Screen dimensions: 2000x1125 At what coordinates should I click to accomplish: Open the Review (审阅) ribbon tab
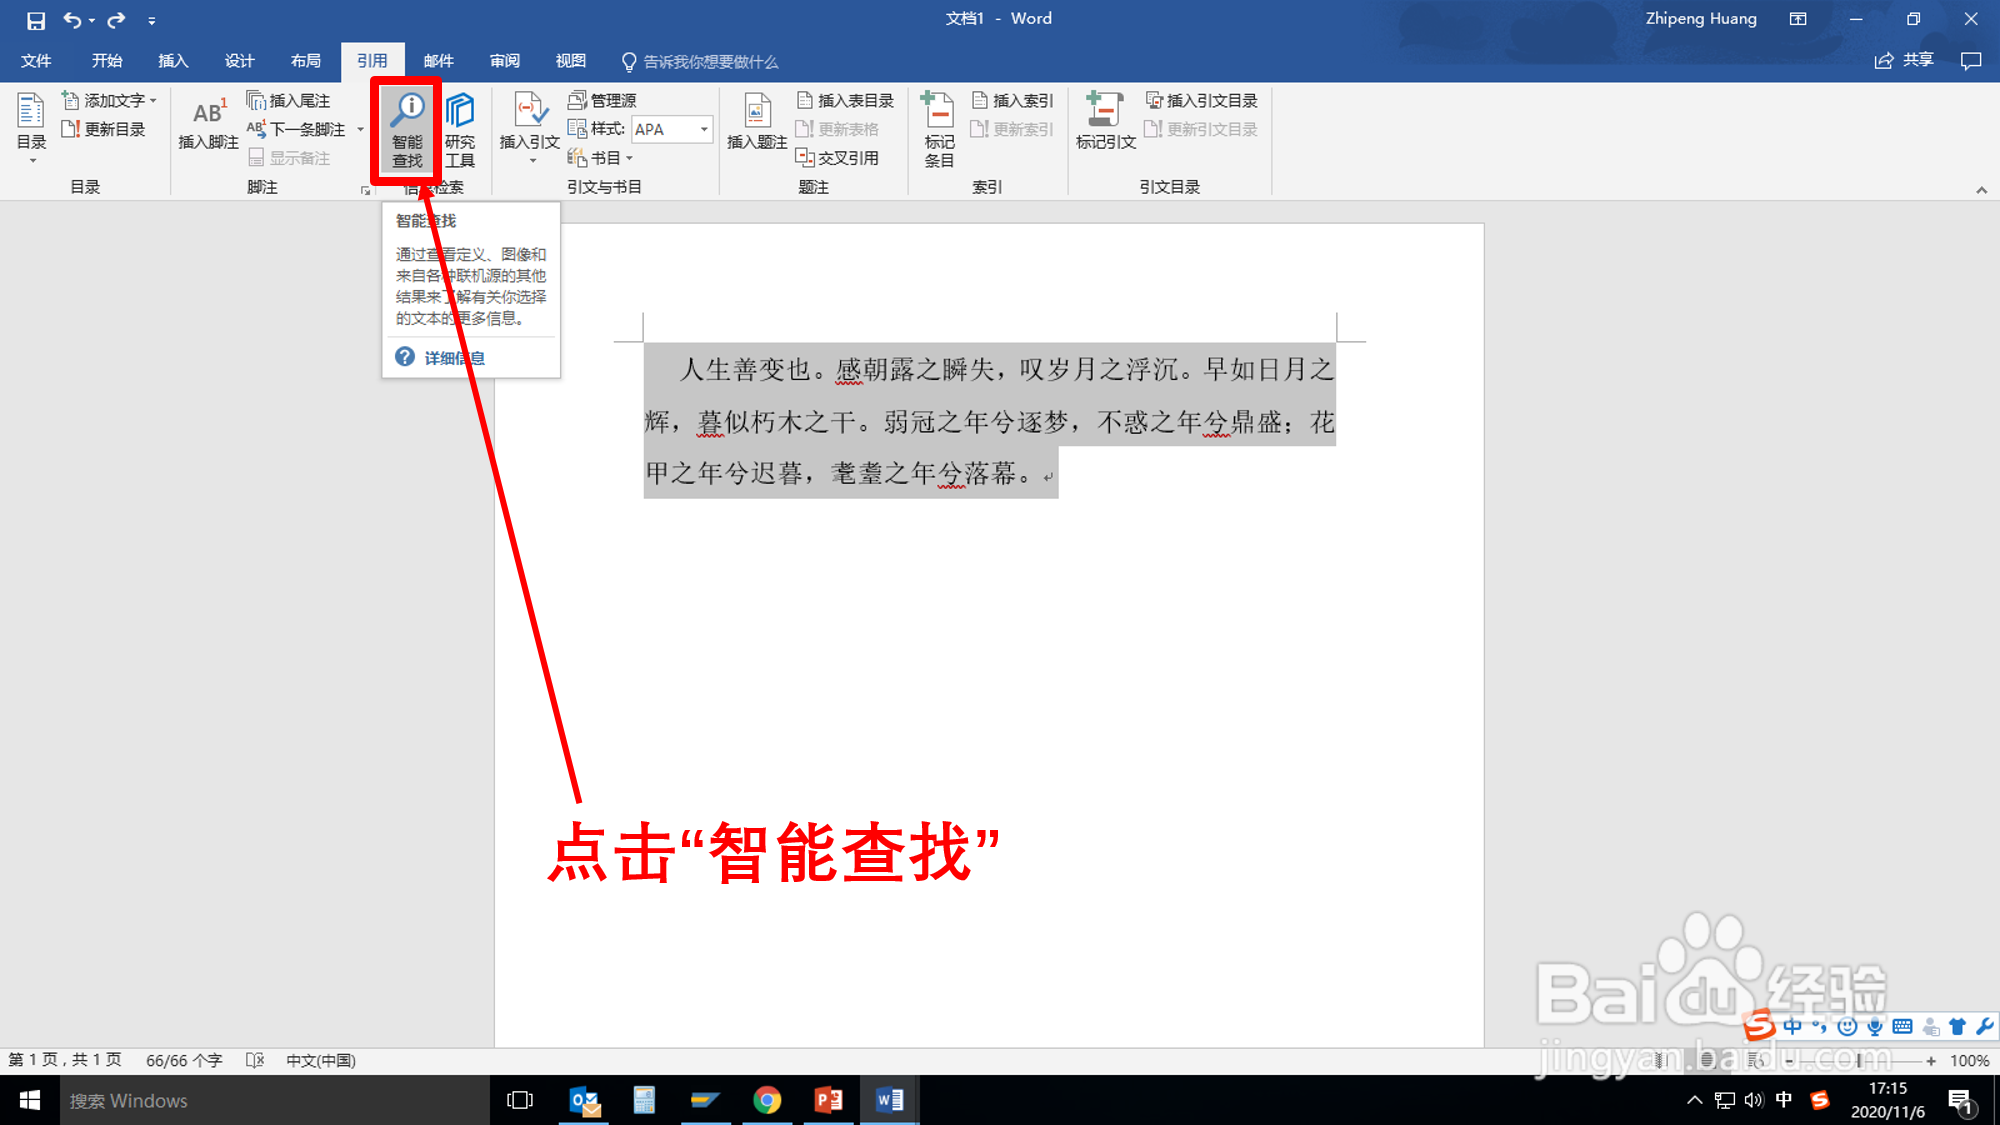pos(504,61)
